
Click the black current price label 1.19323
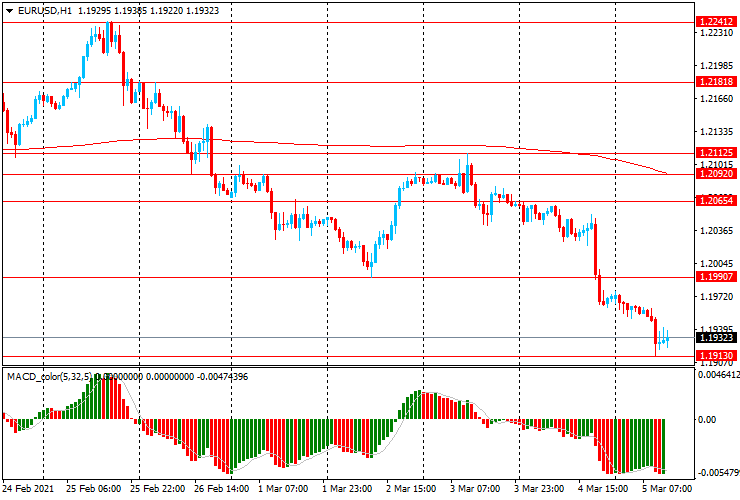coord(716,338)
